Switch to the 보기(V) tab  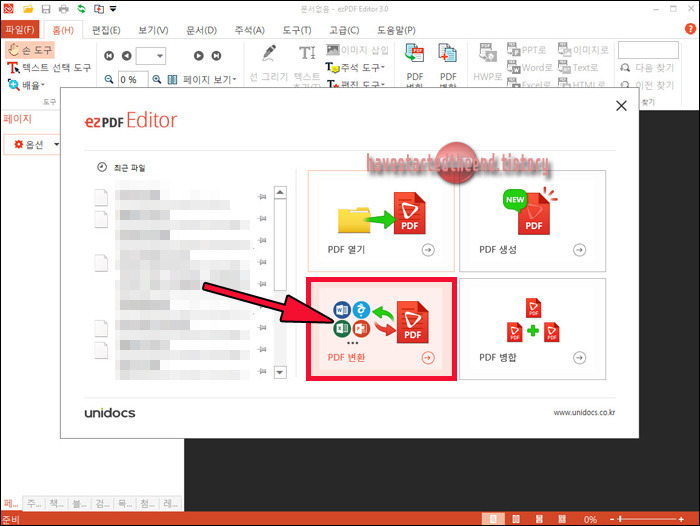click(153, 30)
